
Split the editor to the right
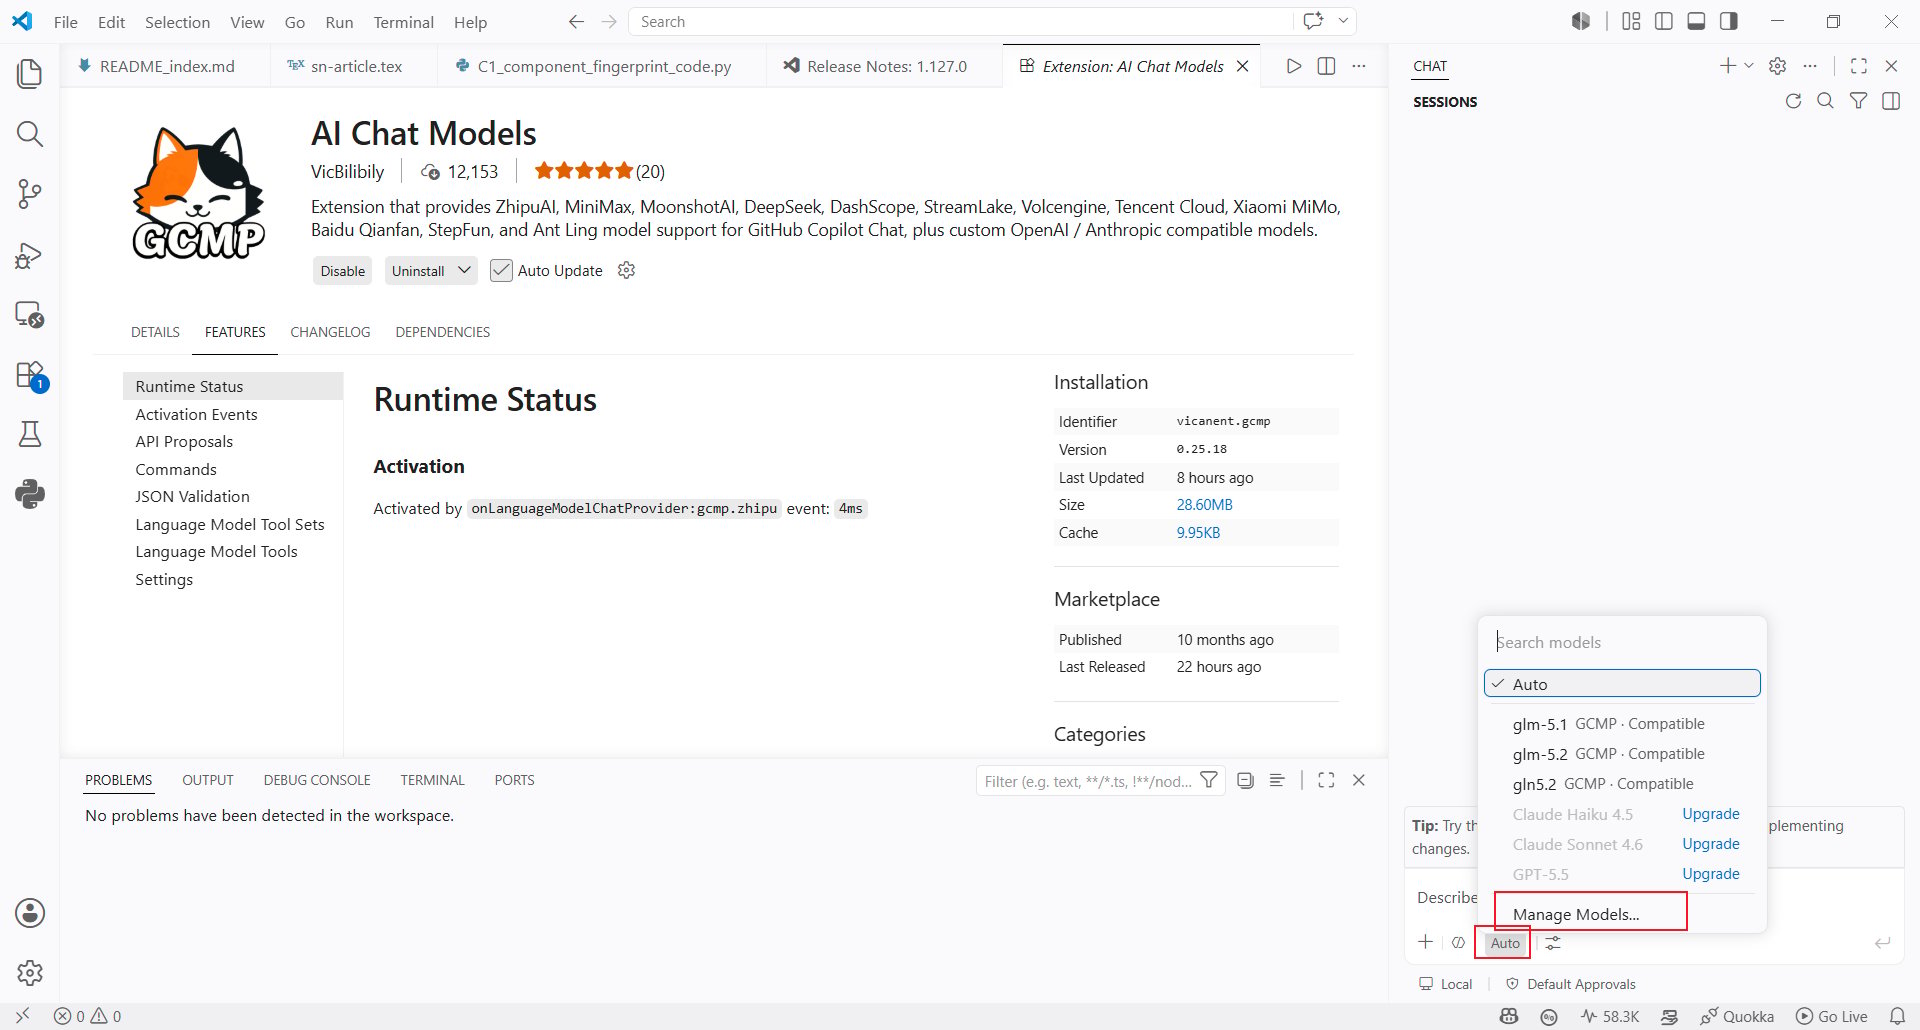click(1326, 66)
